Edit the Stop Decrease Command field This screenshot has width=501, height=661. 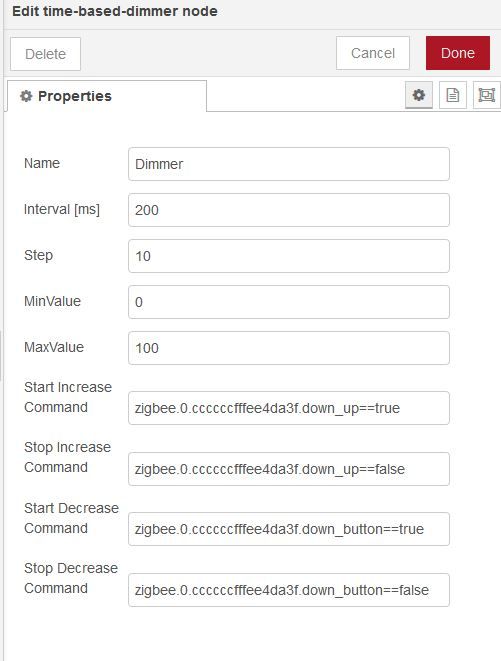(289, 590)
